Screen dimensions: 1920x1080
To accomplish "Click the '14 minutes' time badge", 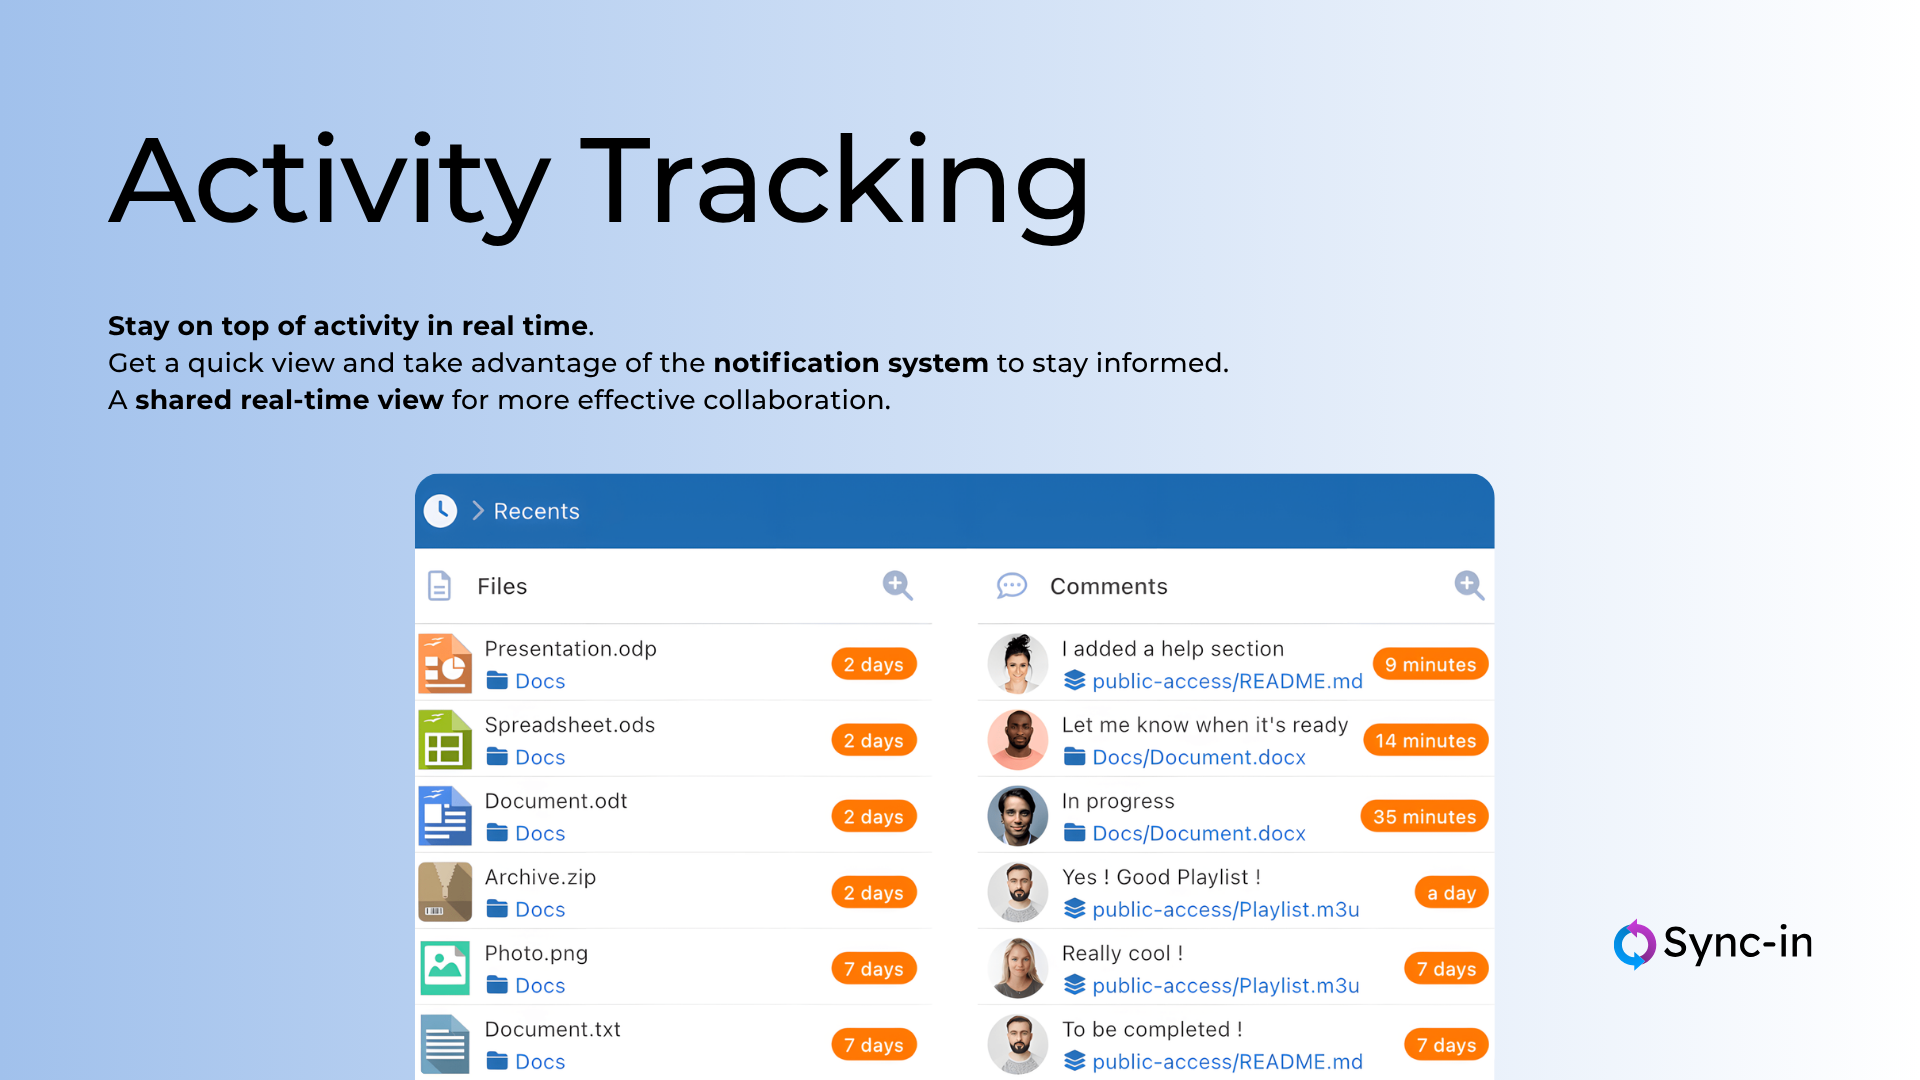I will click(x=1425, y=740).
